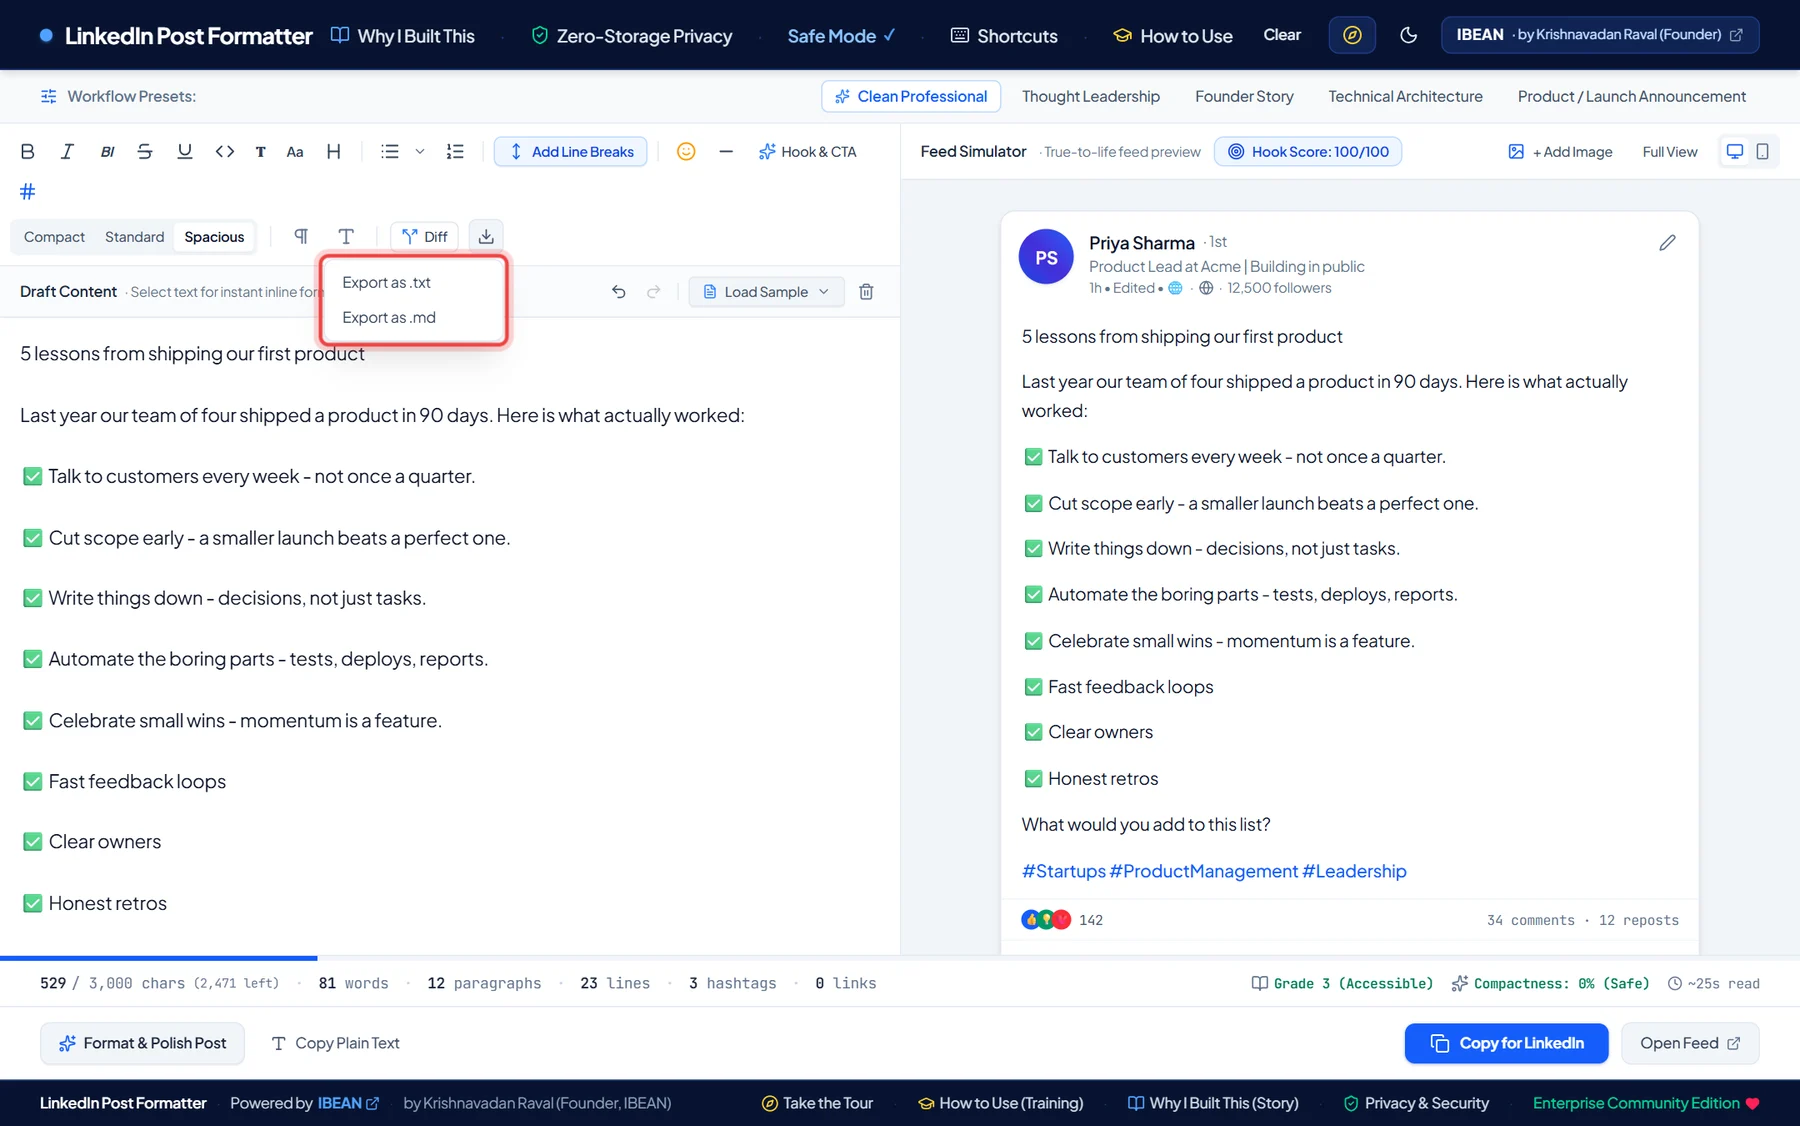1800x1126 pixels.
Task: Toggle dark mode moon icon
Action: (1409, 35)
